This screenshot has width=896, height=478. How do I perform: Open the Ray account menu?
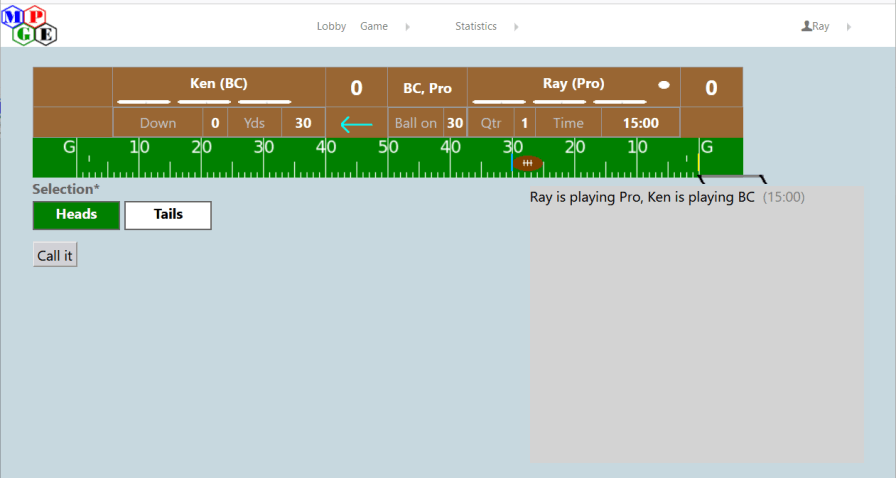821,26
